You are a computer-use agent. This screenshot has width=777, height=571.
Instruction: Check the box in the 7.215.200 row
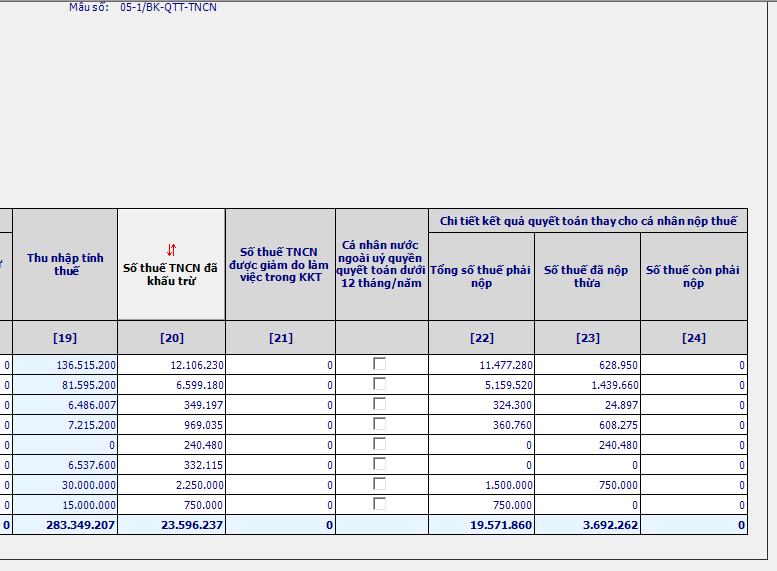pyautogui.click(x=380, y=425)
